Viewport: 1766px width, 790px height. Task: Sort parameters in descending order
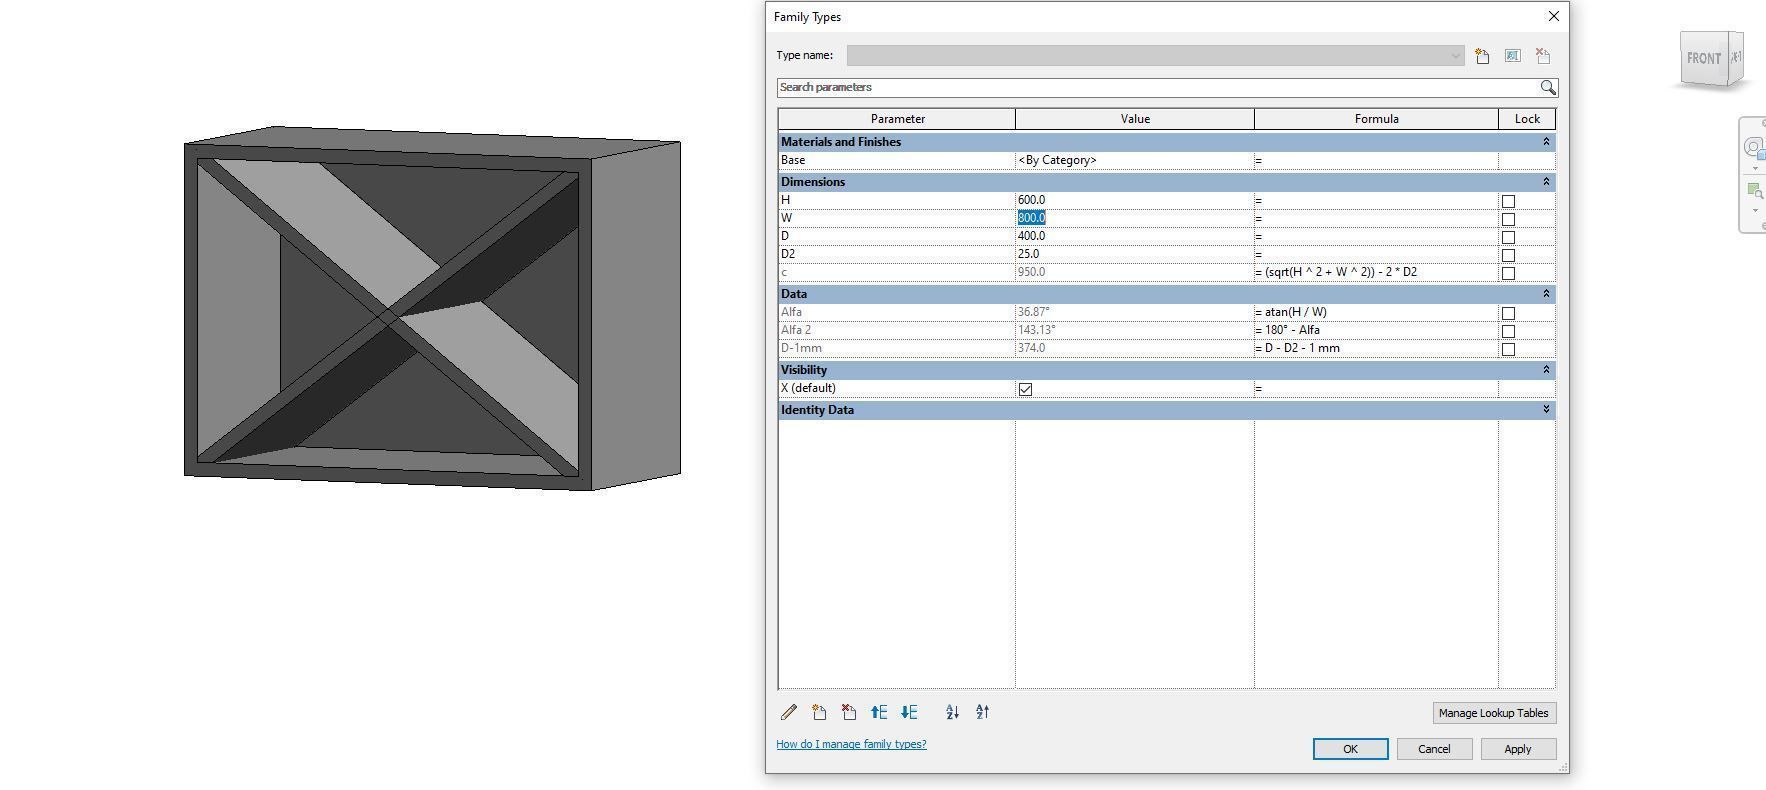pyautogui.click(x=982, y=712)
